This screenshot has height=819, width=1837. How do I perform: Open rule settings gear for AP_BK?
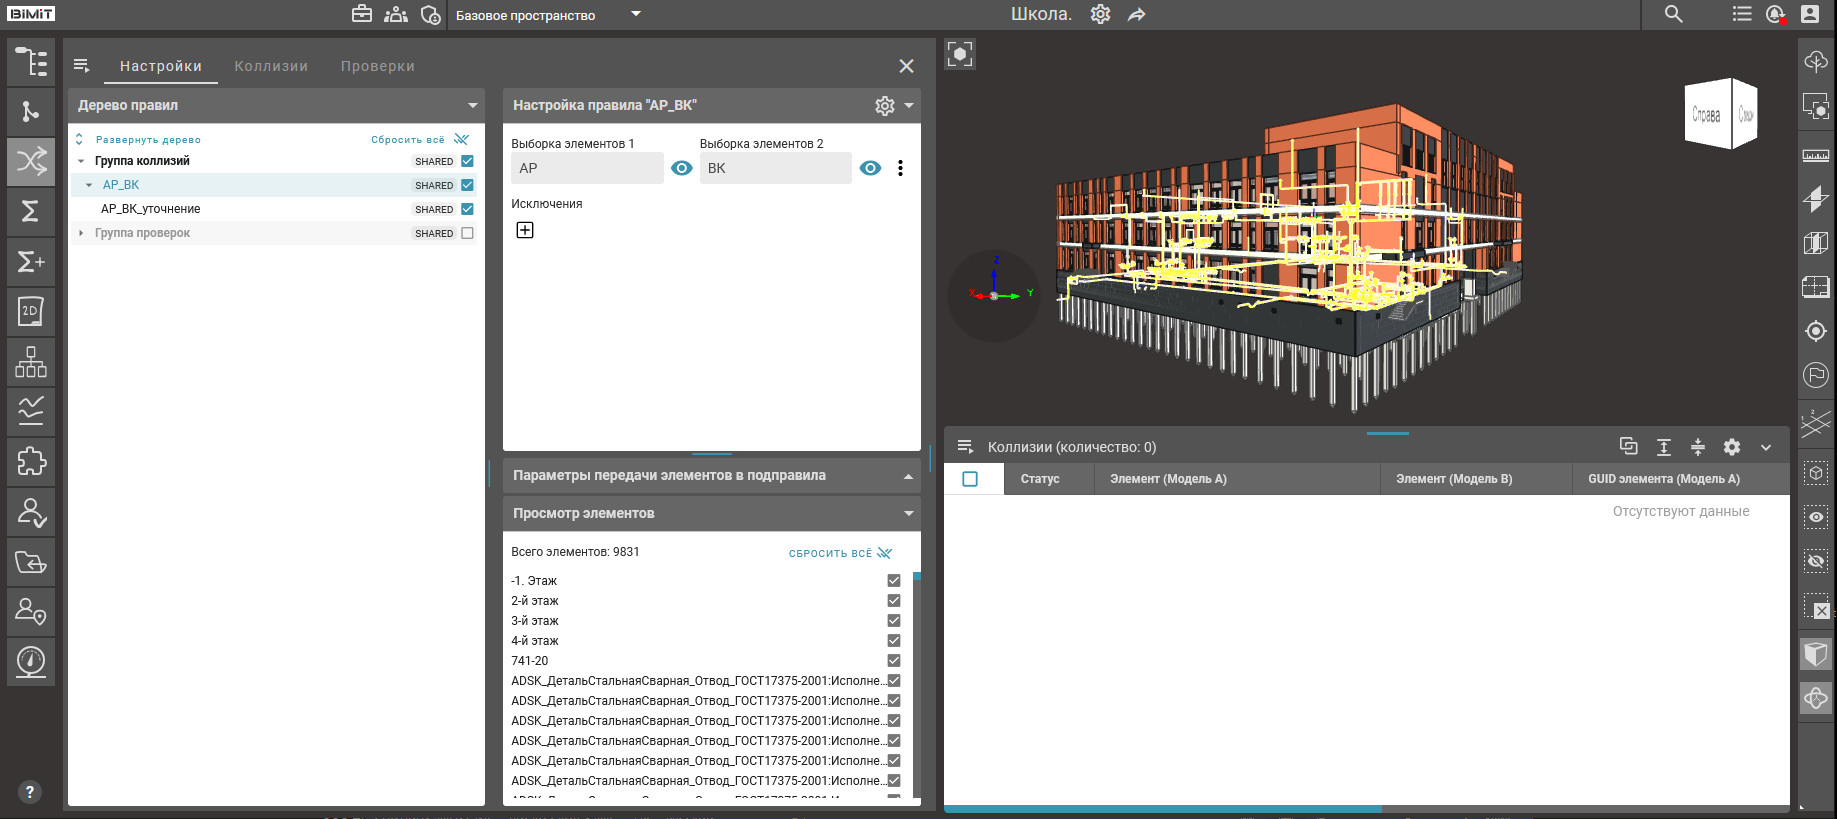tap(884, 106)
